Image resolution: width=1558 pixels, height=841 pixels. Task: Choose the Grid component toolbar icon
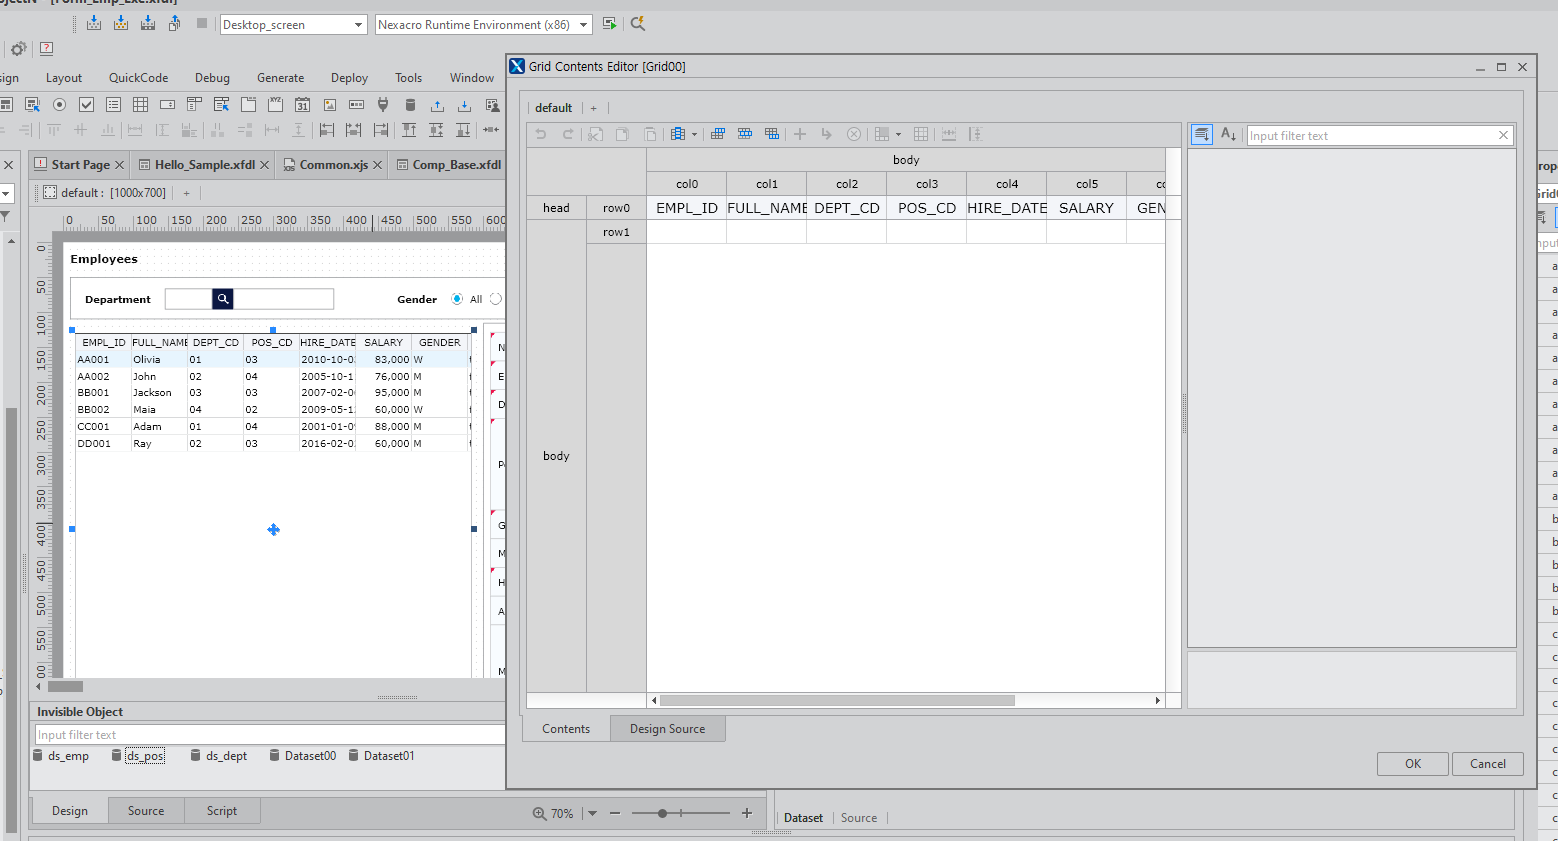(x=140, y=104)
